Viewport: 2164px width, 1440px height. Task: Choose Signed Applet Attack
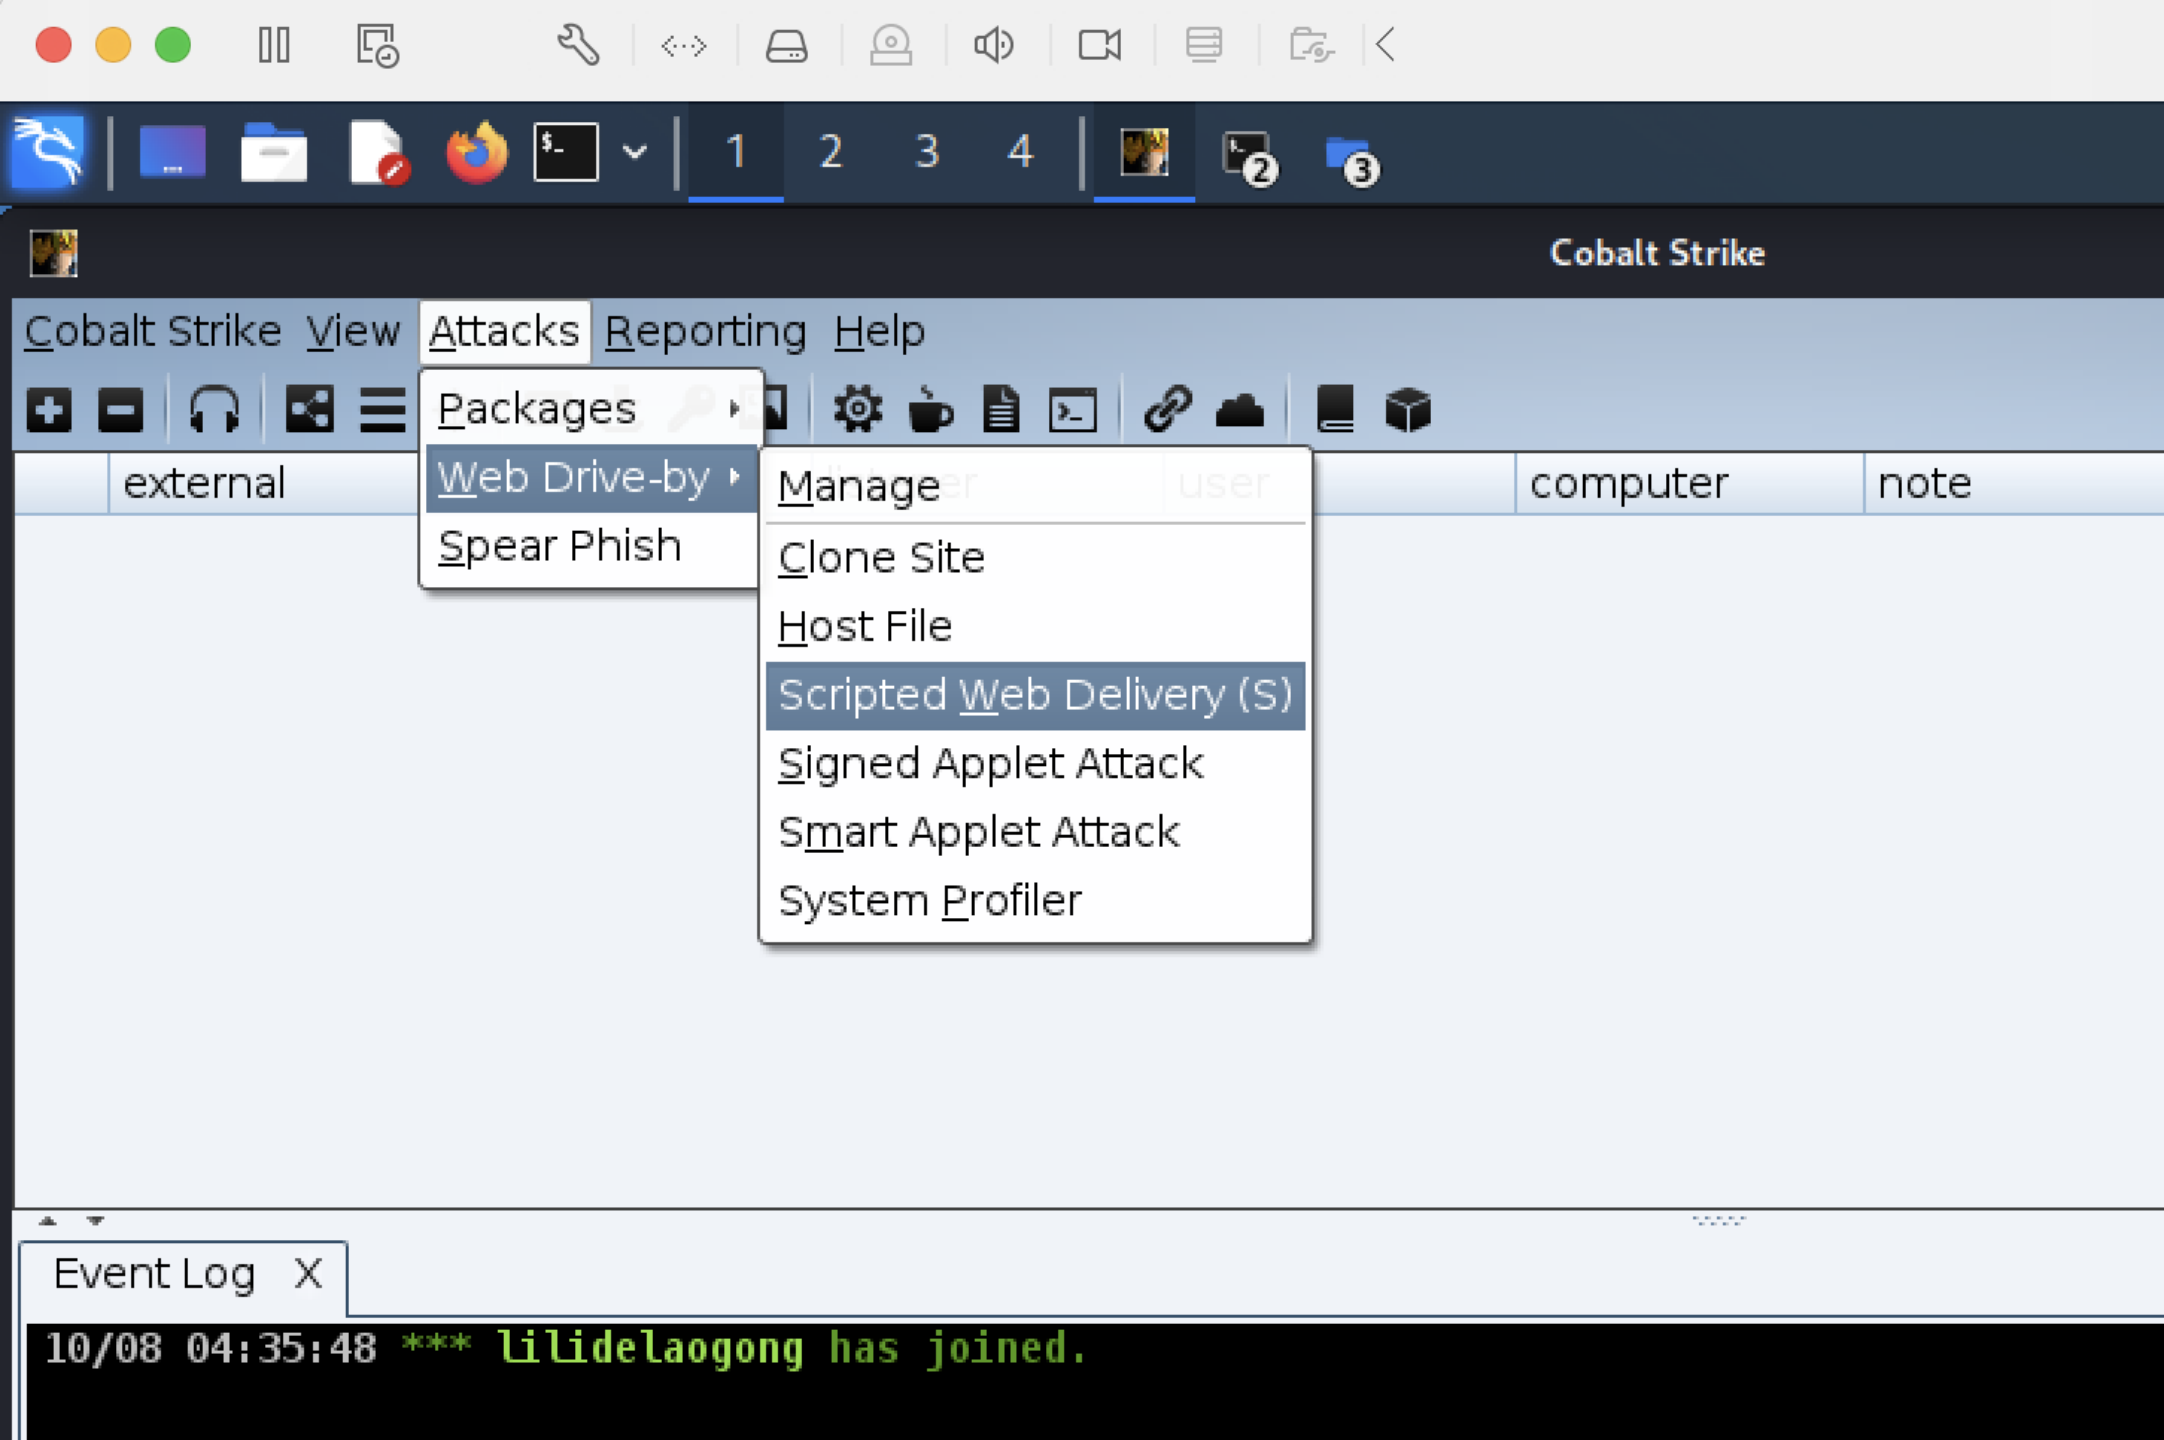[x=1035, y=764]
